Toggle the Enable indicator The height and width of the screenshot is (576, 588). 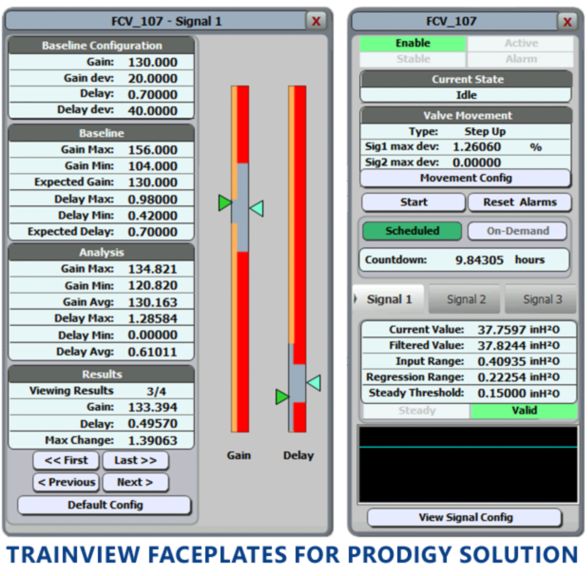click(x=413, y=43)
